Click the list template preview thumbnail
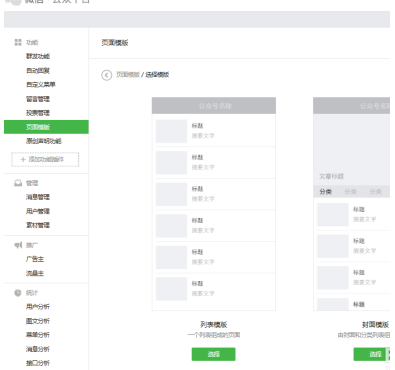The height and width of the screenshot is (370, 395). tap(214, 204)
